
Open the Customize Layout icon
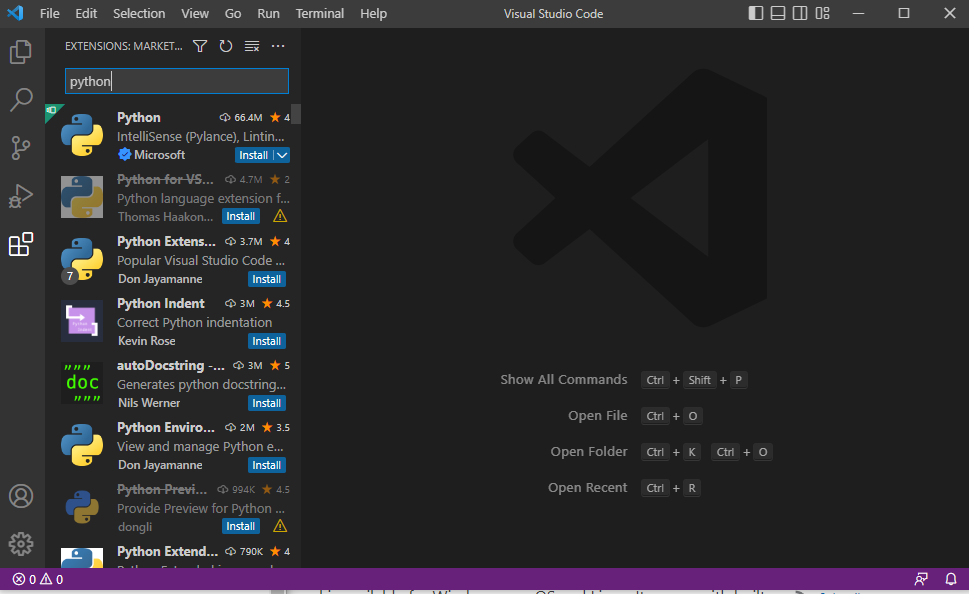823,13
